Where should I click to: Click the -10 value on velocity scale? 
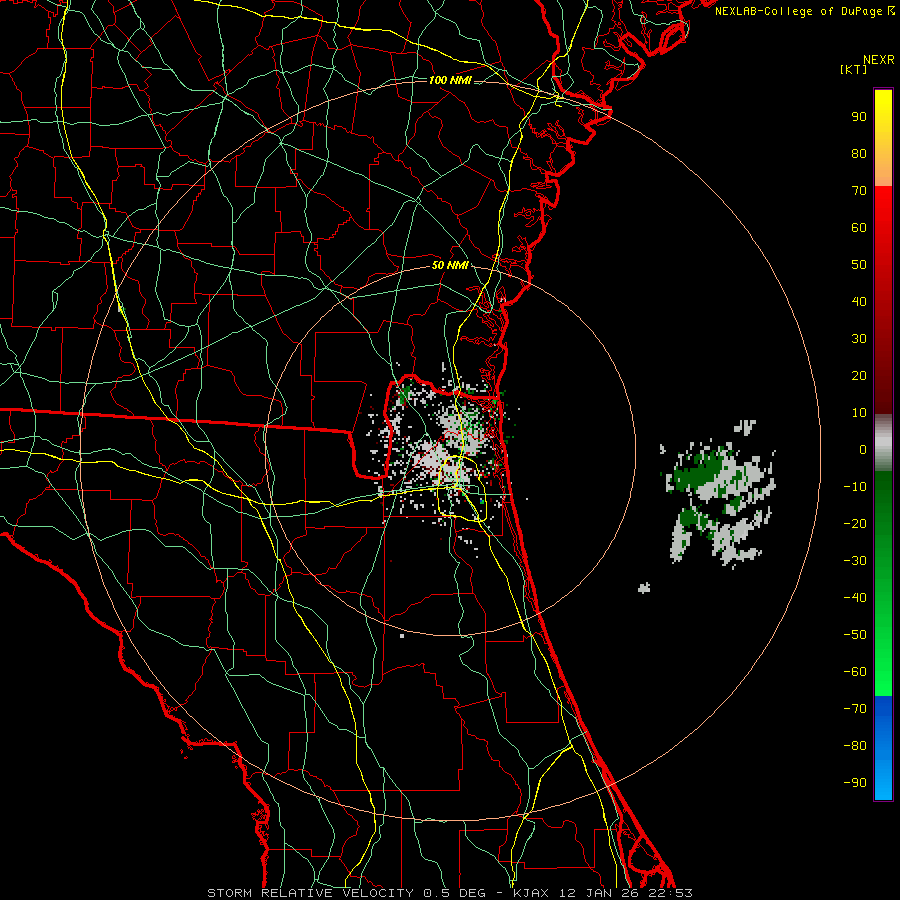click(855, 487)
